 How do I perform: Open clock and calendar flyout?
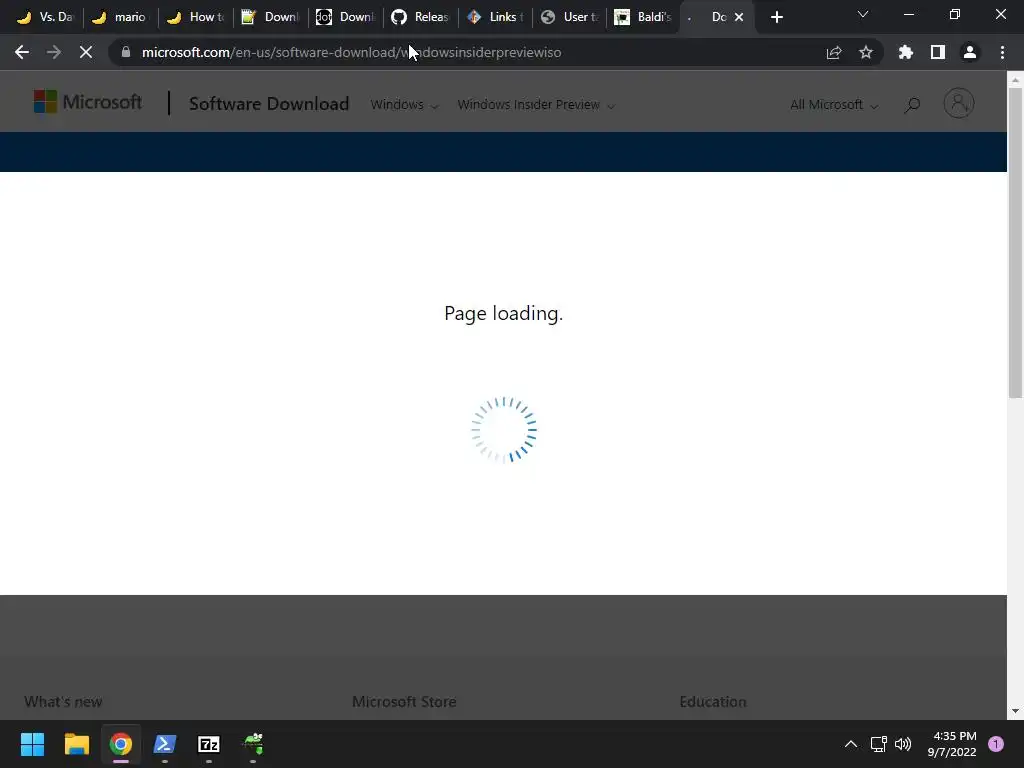click(952, 744)
